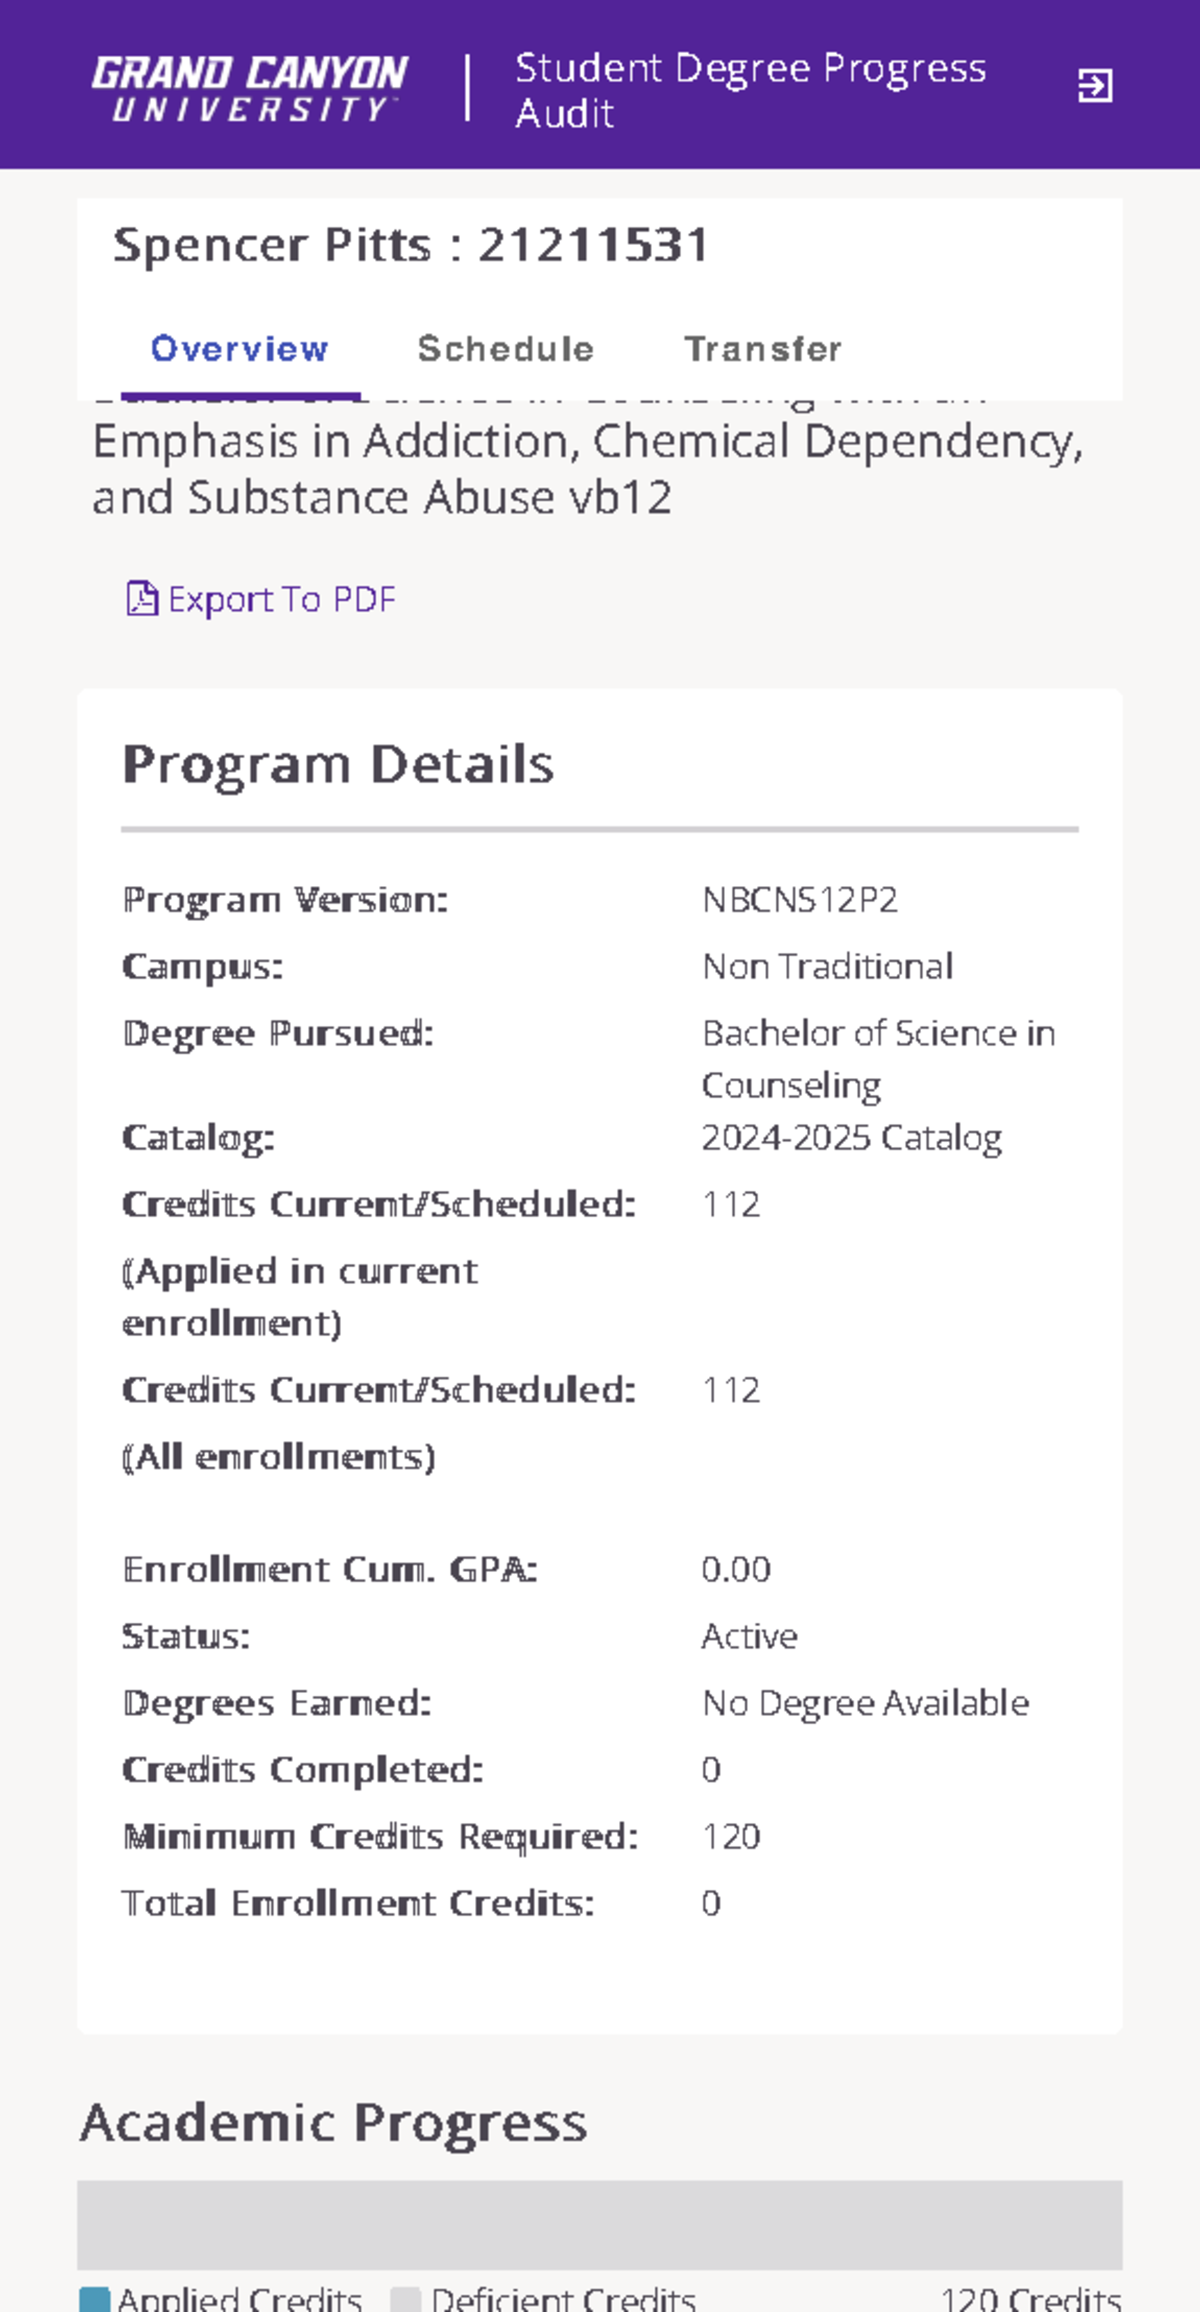Screen dimensions: 1200x2312
Task: Click the sign-out icon in the header
Action: pos(1097,87)
